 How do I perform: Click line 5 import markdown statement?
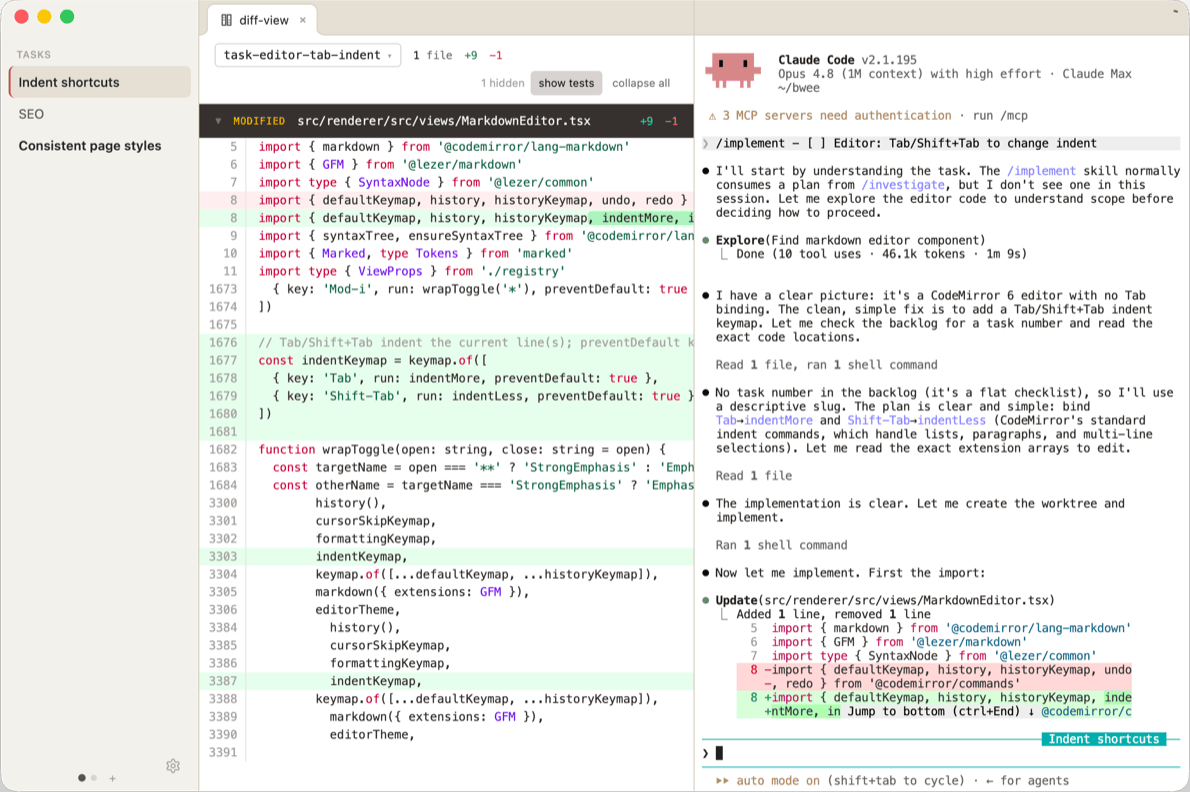pos(446,146)
